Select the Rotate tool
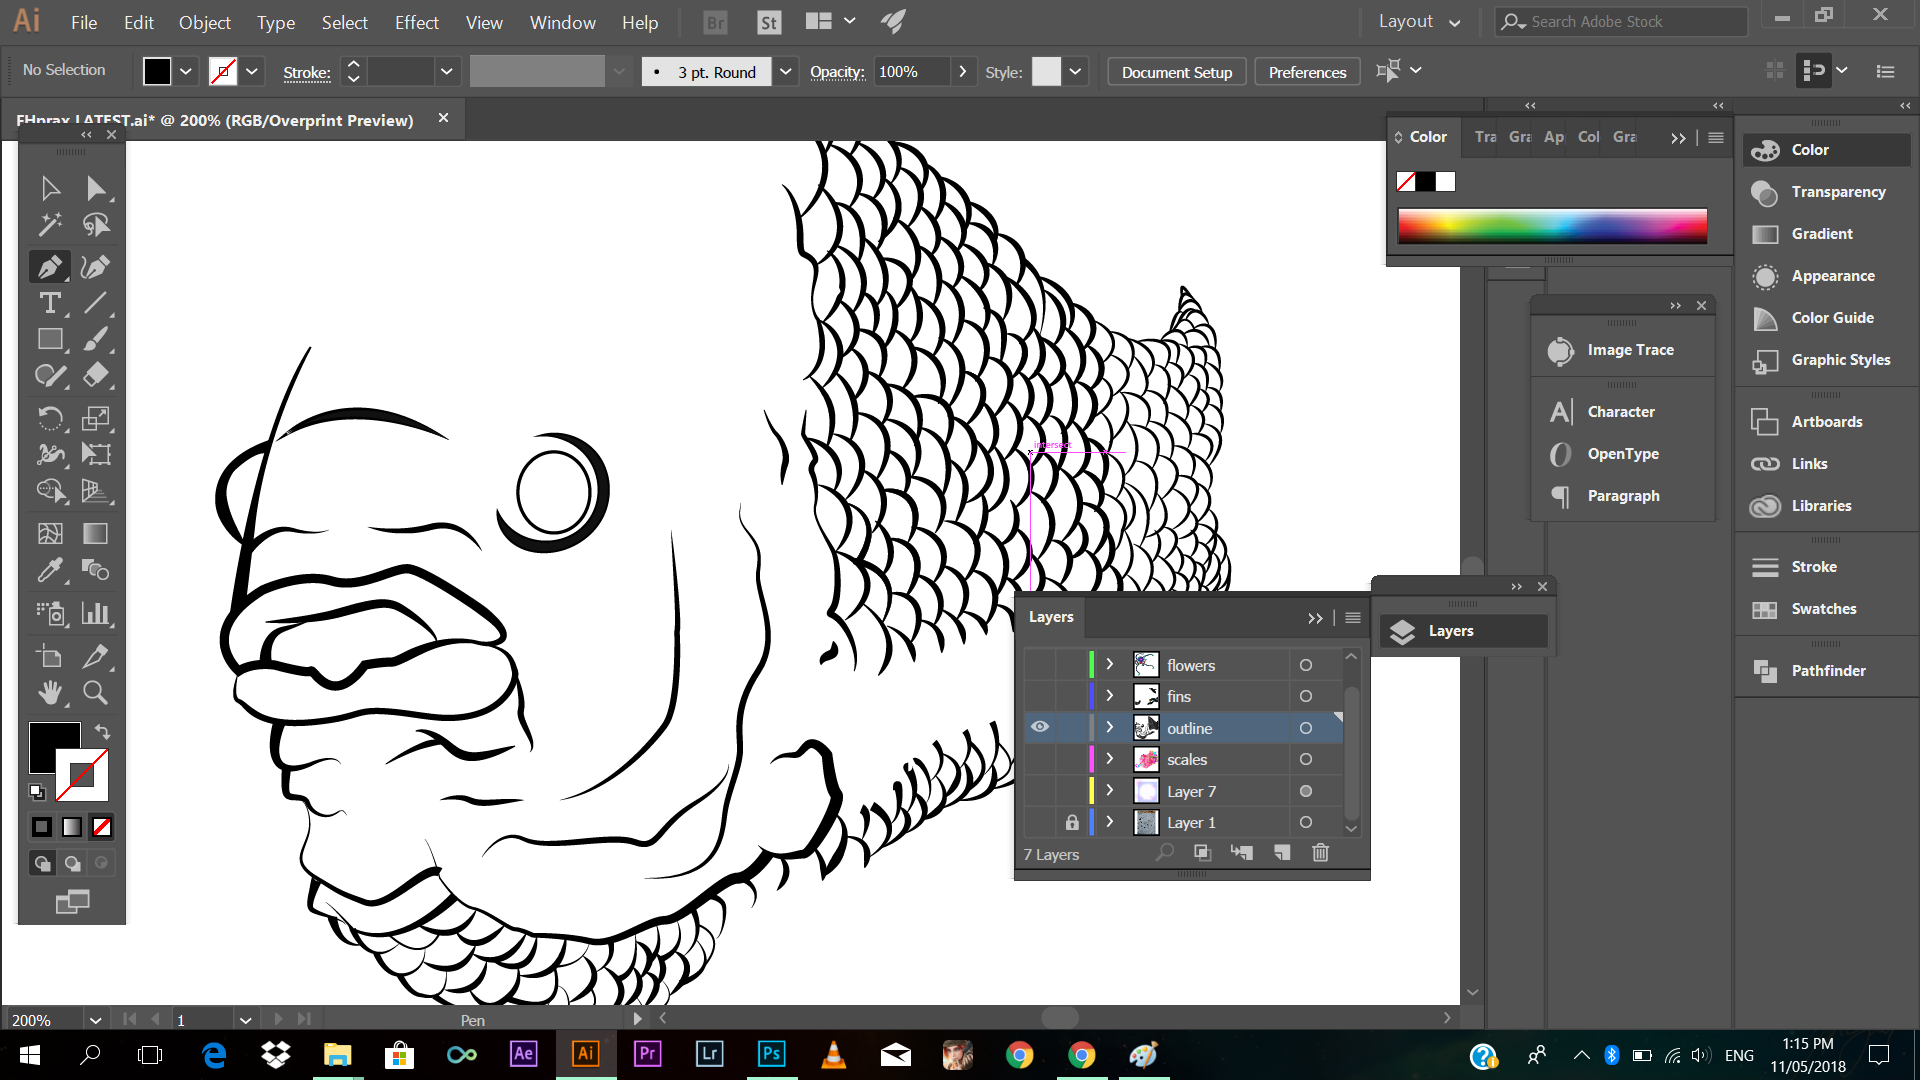The width and height of the screenshot is (1920, 1080). pyautogui.click(x=50, y=418)
